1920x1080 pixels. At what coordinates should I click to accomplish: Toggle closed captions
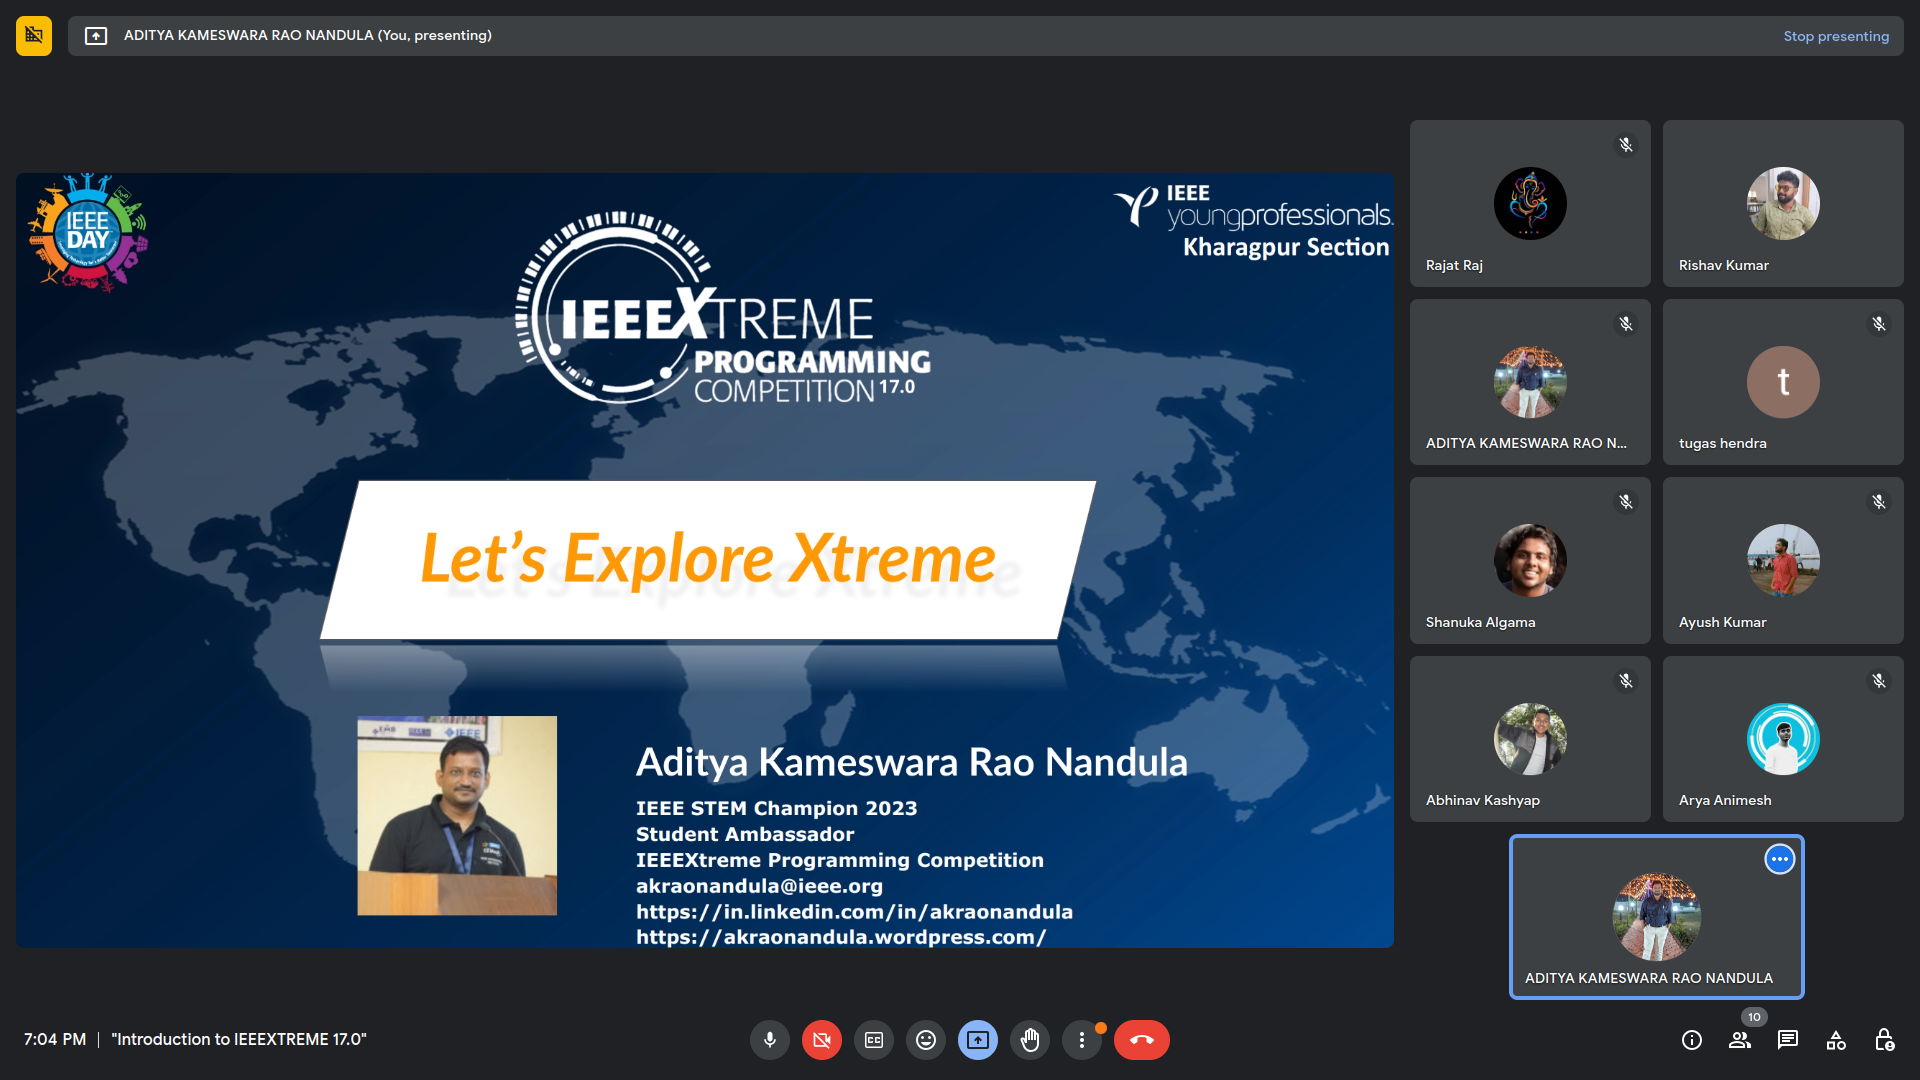pyautogui.click(x=874, y=1040)
